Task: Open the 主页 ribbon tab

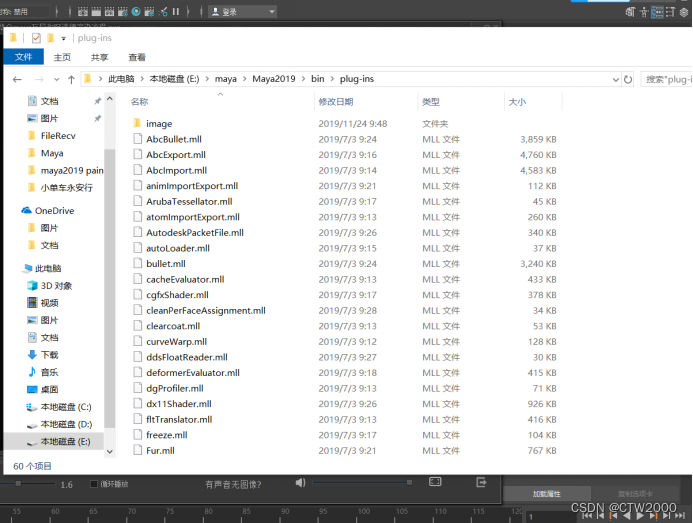Action: click(62, 57)
